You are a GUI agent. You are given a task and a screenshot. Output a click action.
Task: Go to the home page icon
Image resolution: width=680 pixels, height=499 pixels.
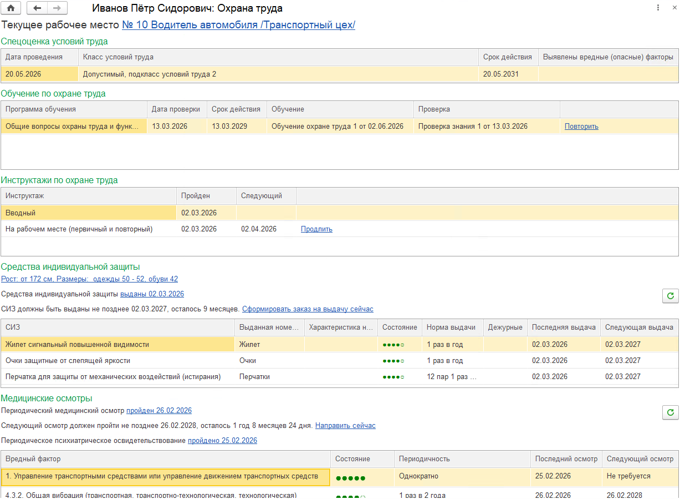pyautogui.click(x=11, y=8)
